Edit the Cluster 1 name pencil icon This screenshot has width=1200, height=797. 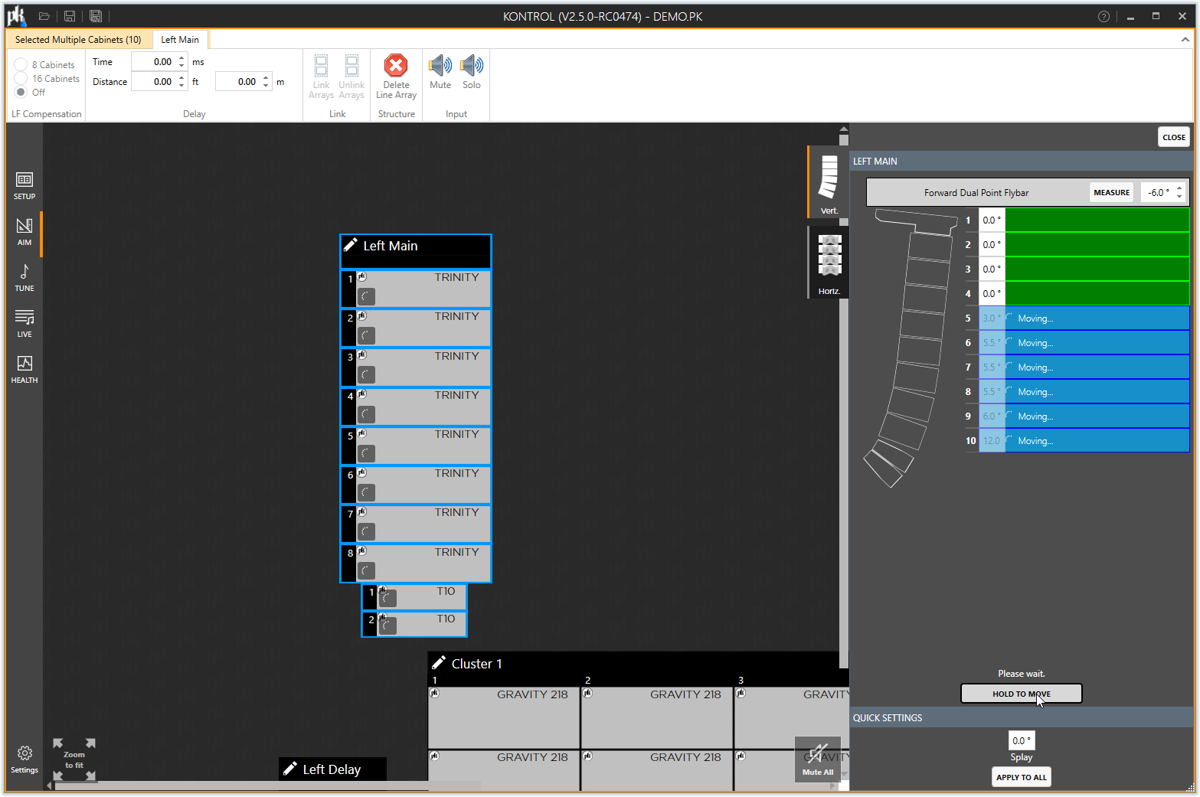point(438,663)
